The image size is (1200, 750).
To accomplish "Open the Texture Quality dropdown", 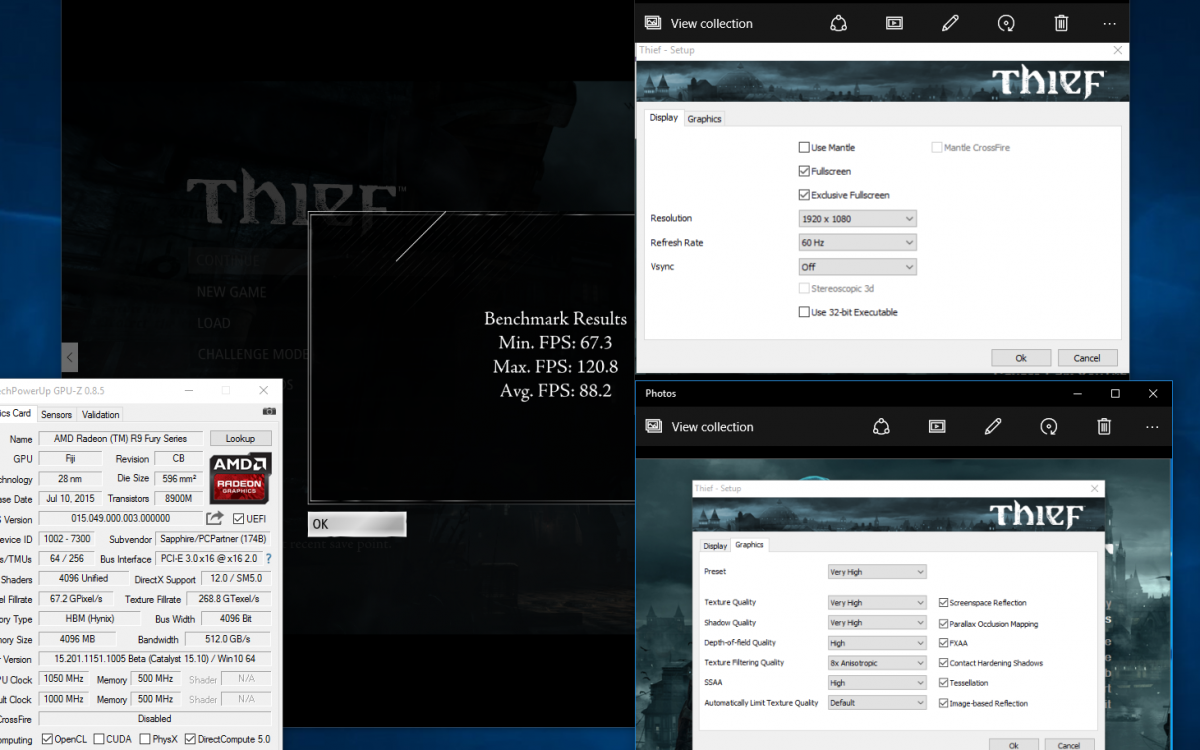I will click(877, 603).
